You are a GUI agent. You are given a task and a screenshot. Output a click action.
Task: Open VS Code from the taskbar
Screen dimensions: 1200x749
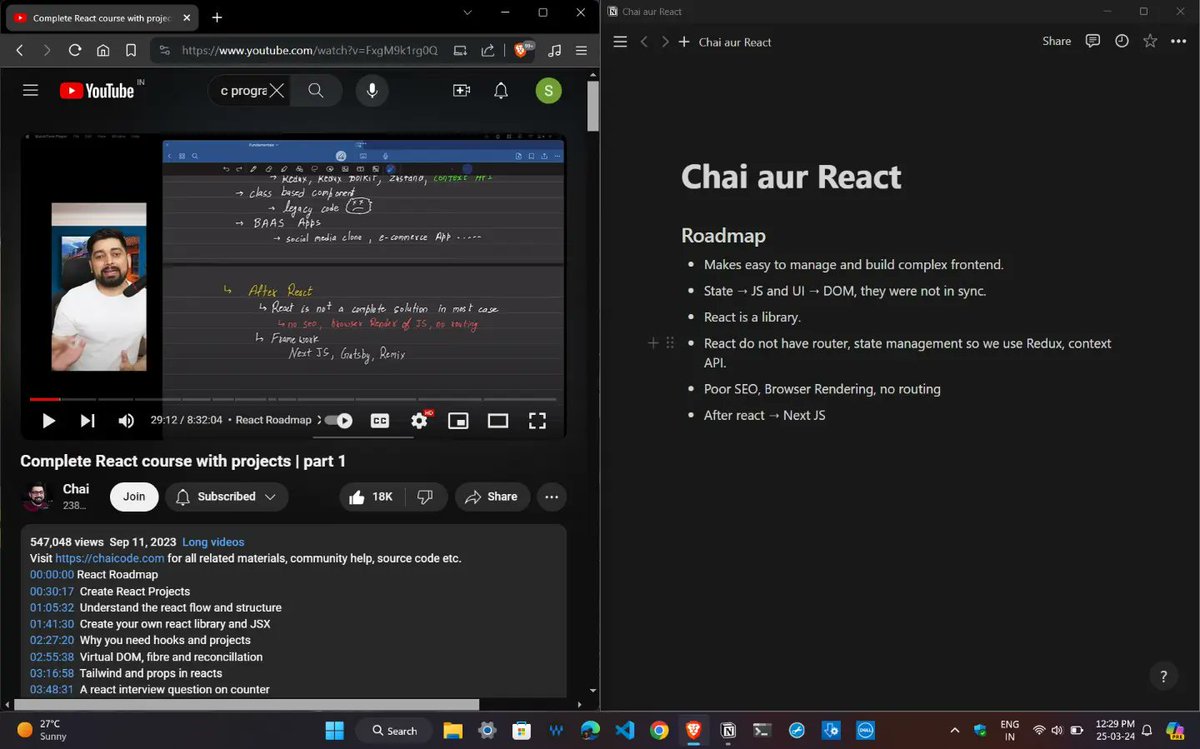click(x=624, y=730)
